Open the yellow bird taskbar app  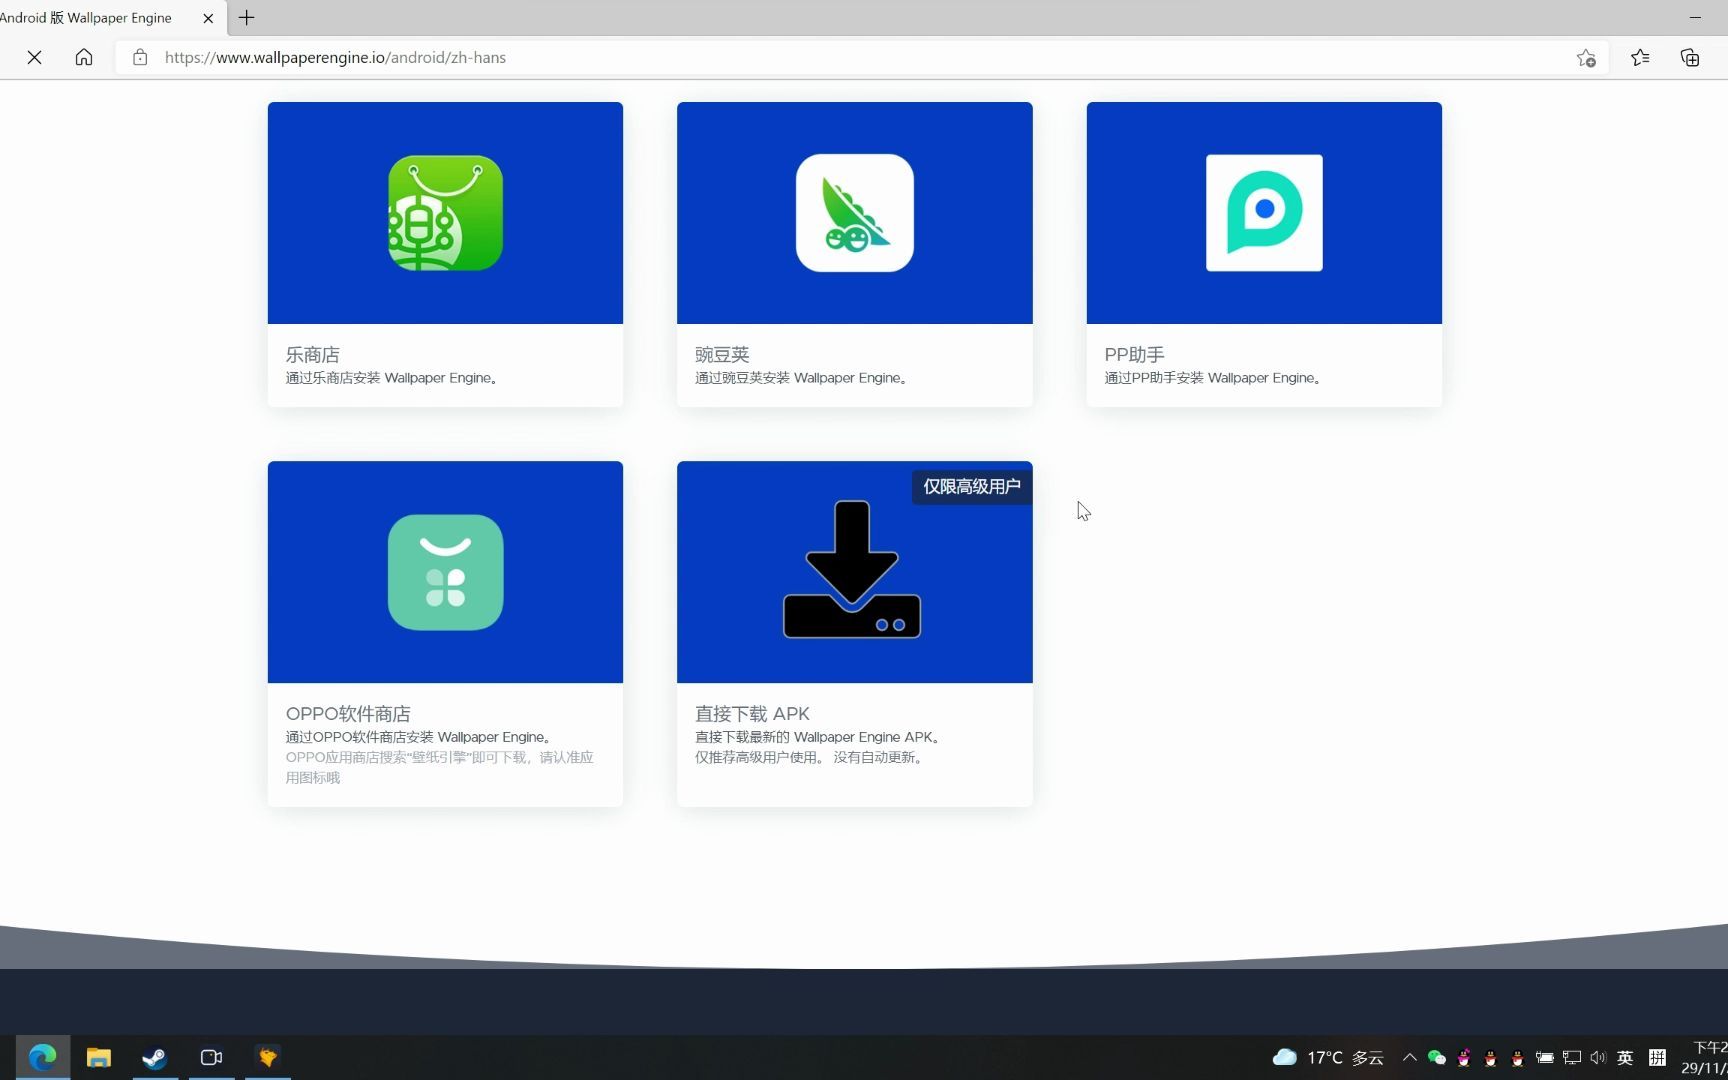(x=267, y=1057)
